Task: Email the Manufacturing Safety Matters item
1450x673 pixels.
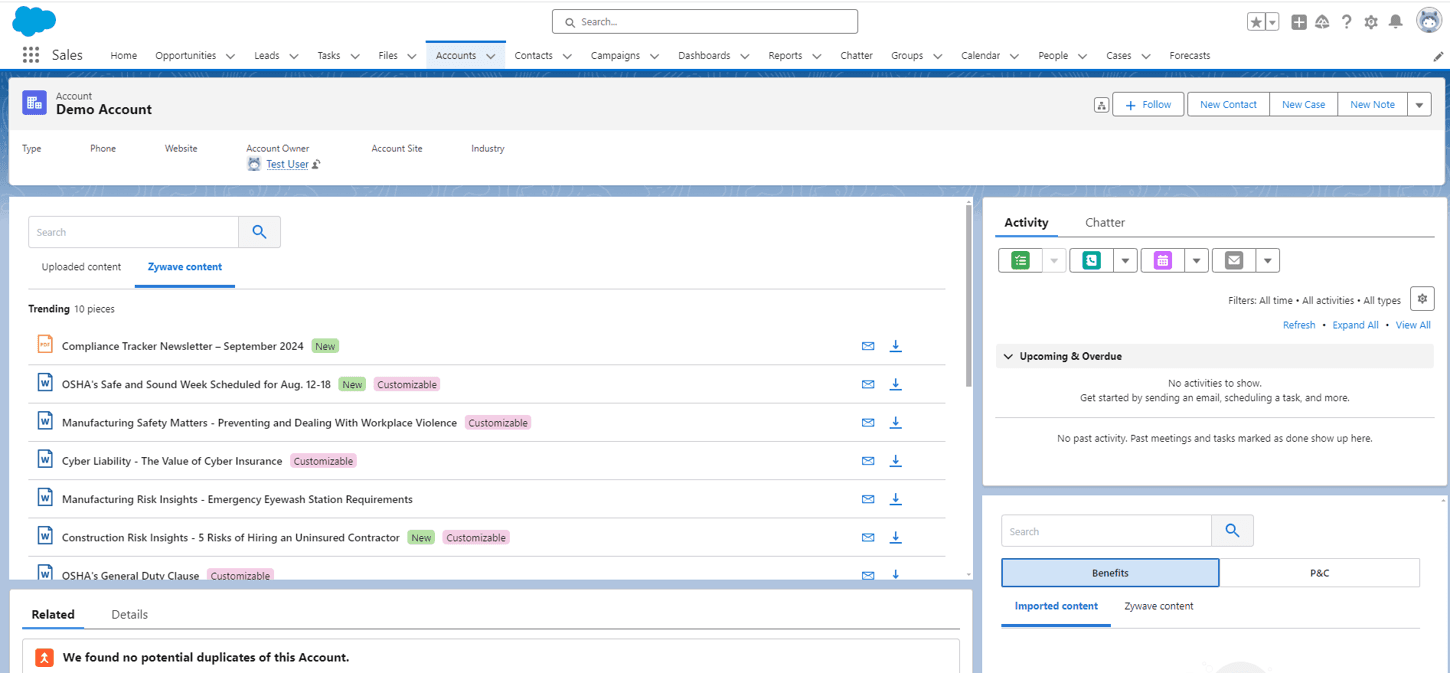Action: pyautogui.click(x=868, y=423)
